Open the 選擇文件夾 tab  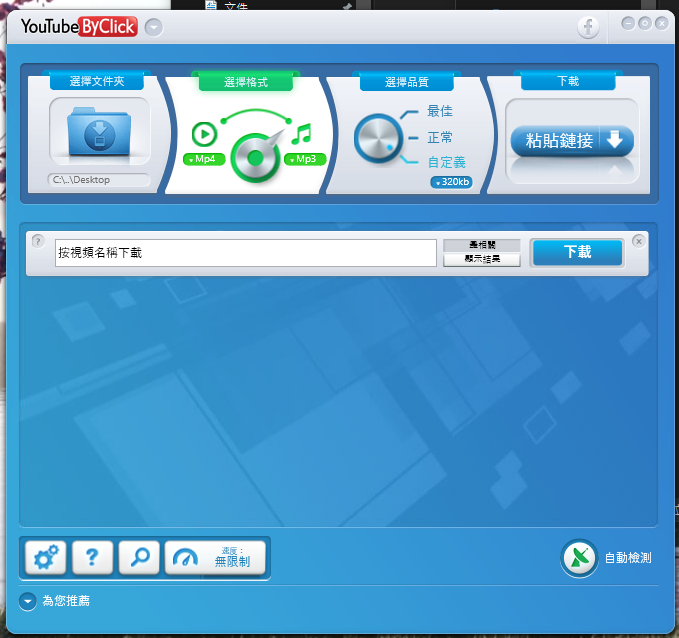[97, 81]
